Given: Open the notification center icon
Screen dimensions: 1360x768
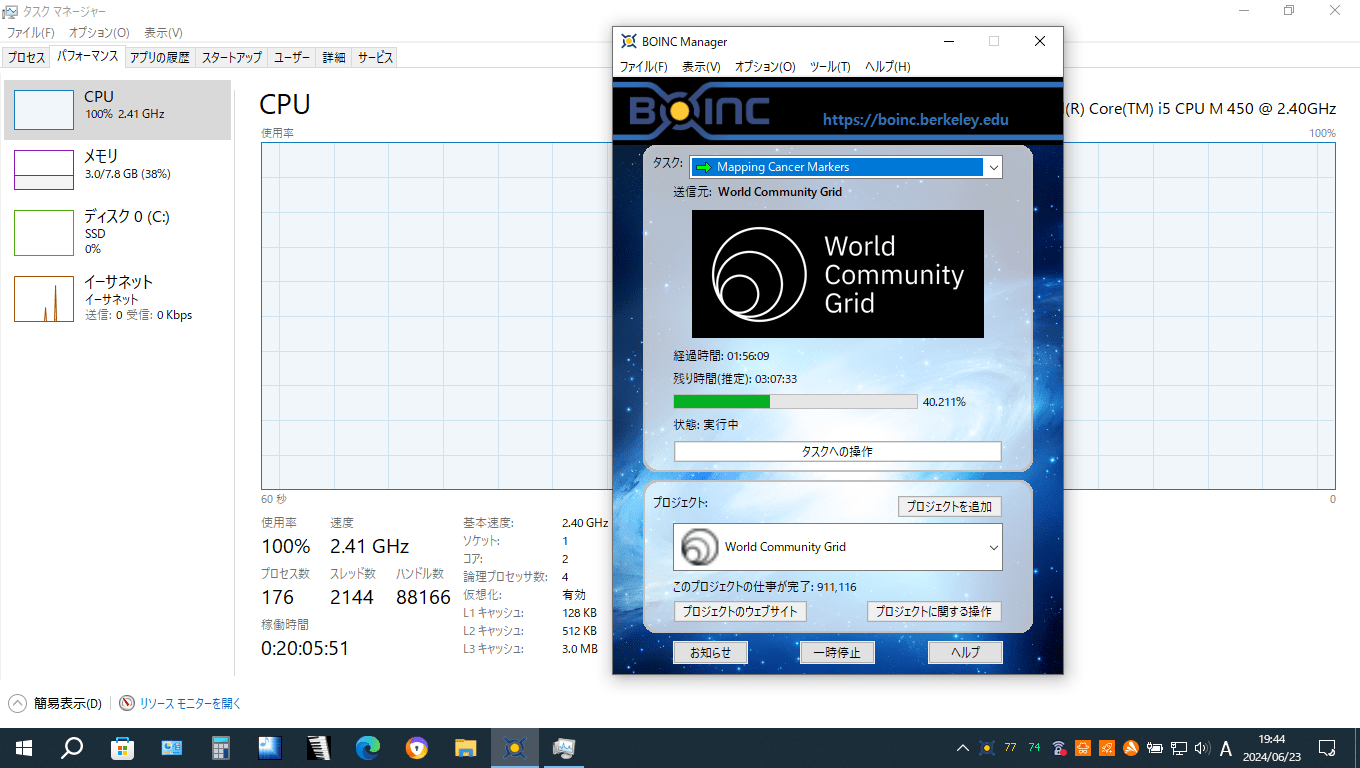Looking at the screenshot, I should pyautogui.click(x=1327, y=747).
